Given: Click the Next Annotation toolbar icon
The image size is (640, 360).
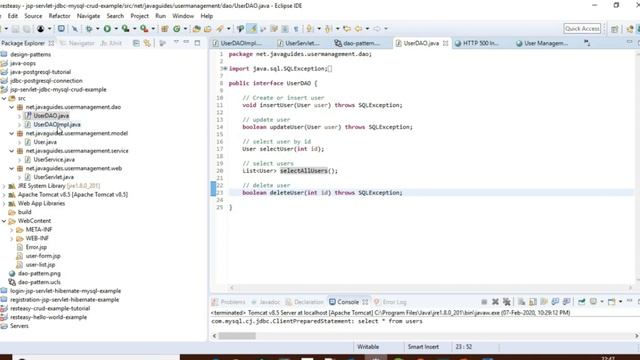Looking at the screenshot, I should tap(310, 29).
